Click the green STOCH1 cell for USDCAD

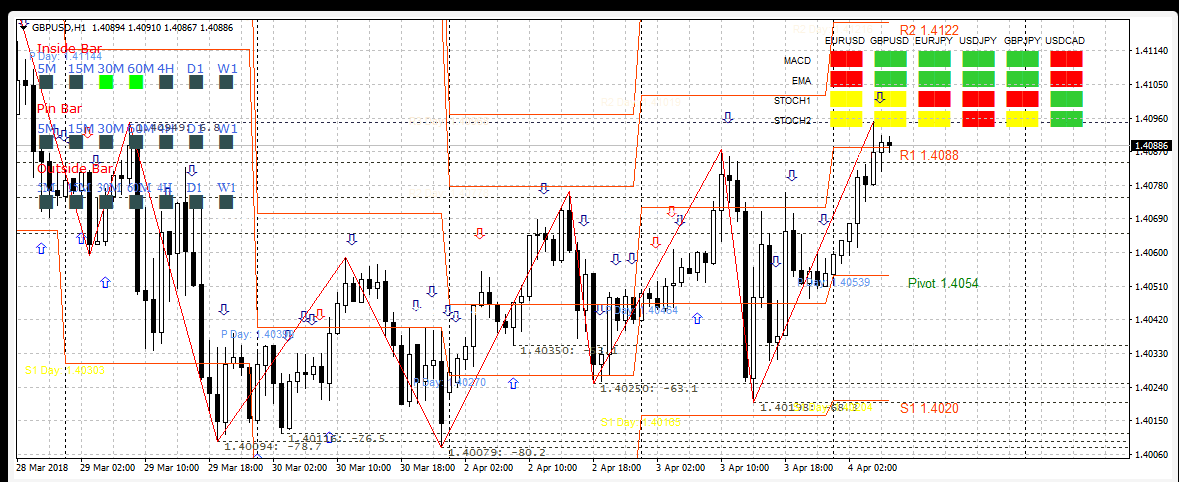point(1067,99)
